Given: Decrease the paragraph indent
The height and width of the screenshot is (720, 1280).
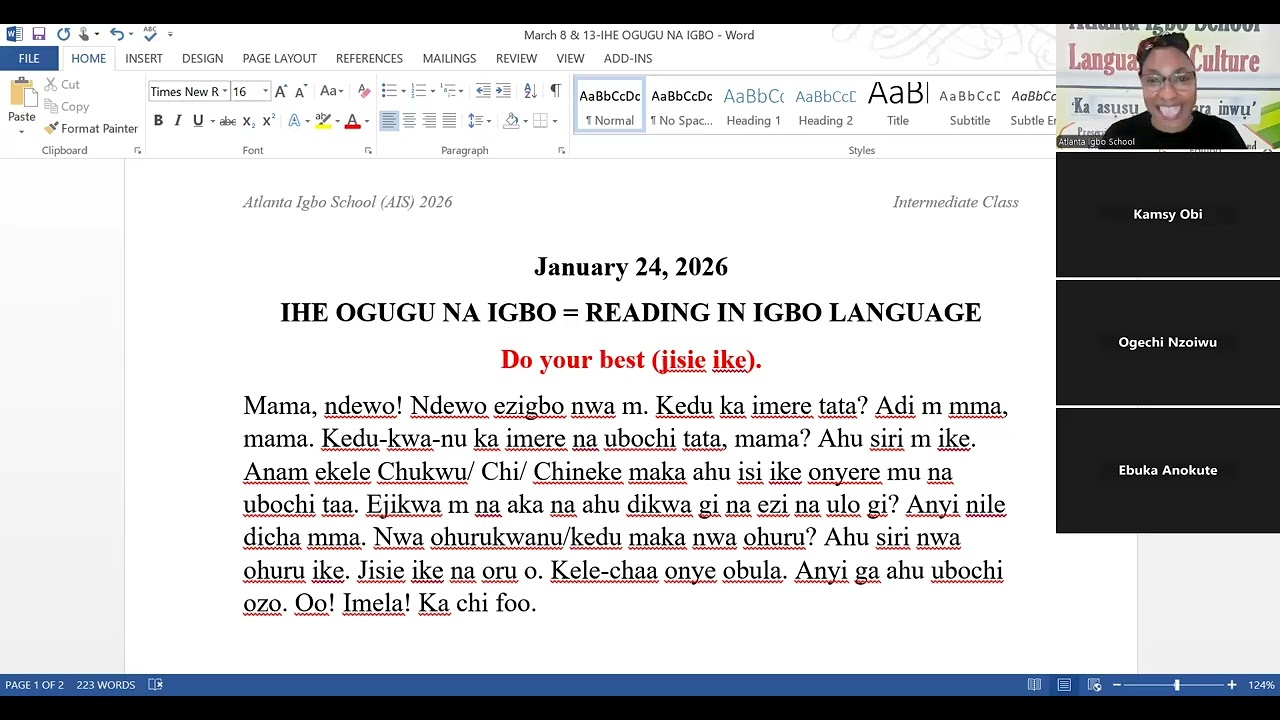Looking at the screenshot, I should click(483, 91).
